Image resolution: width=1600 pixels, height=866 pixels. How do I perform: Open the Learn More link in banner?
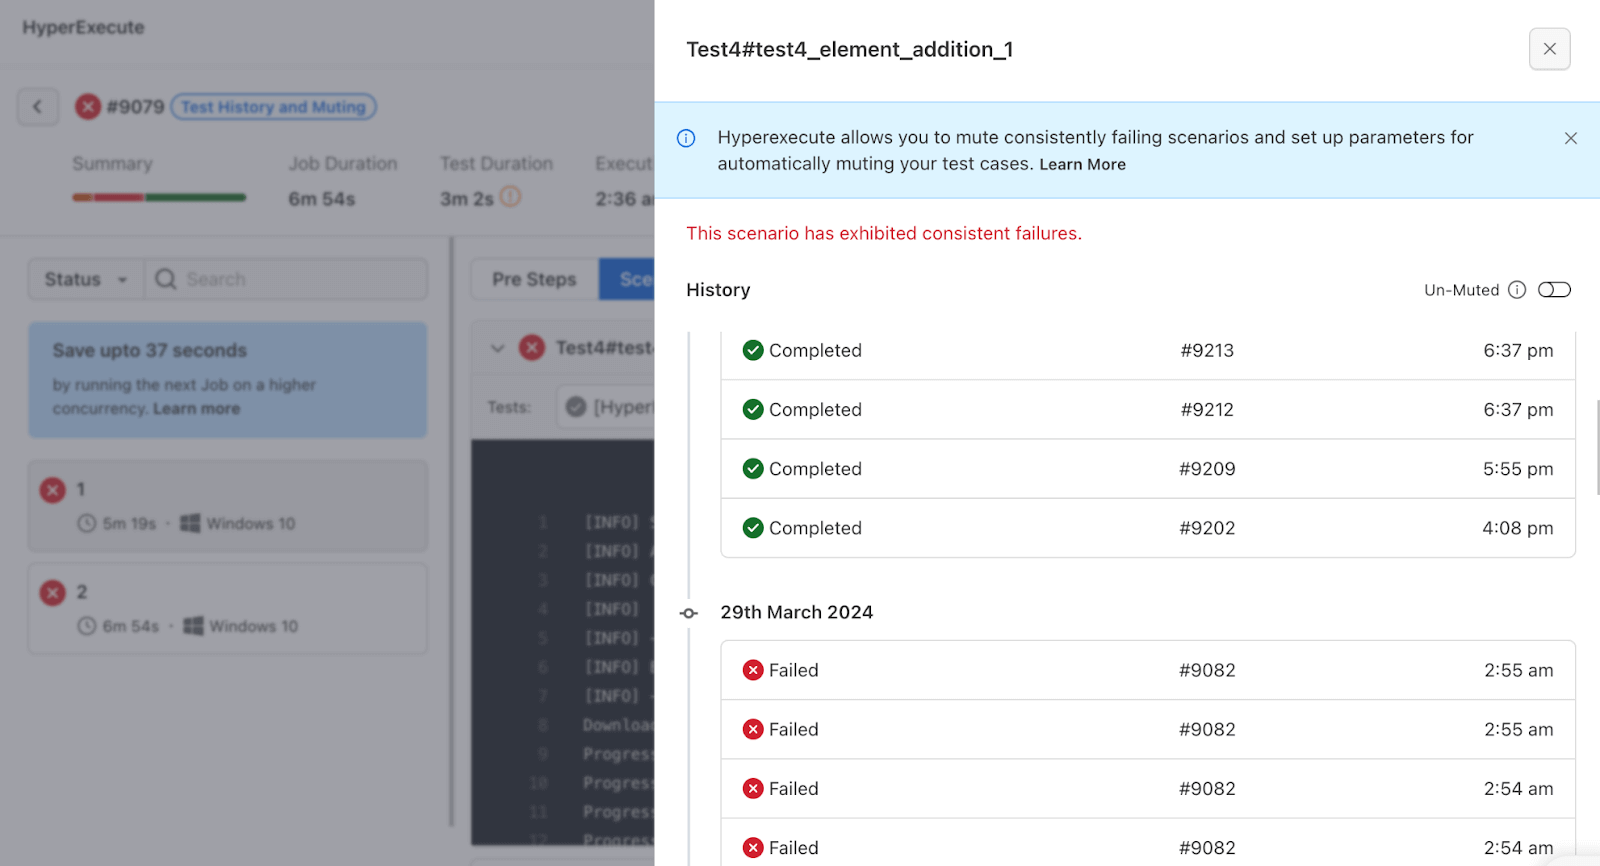[x=1082, y=164]
